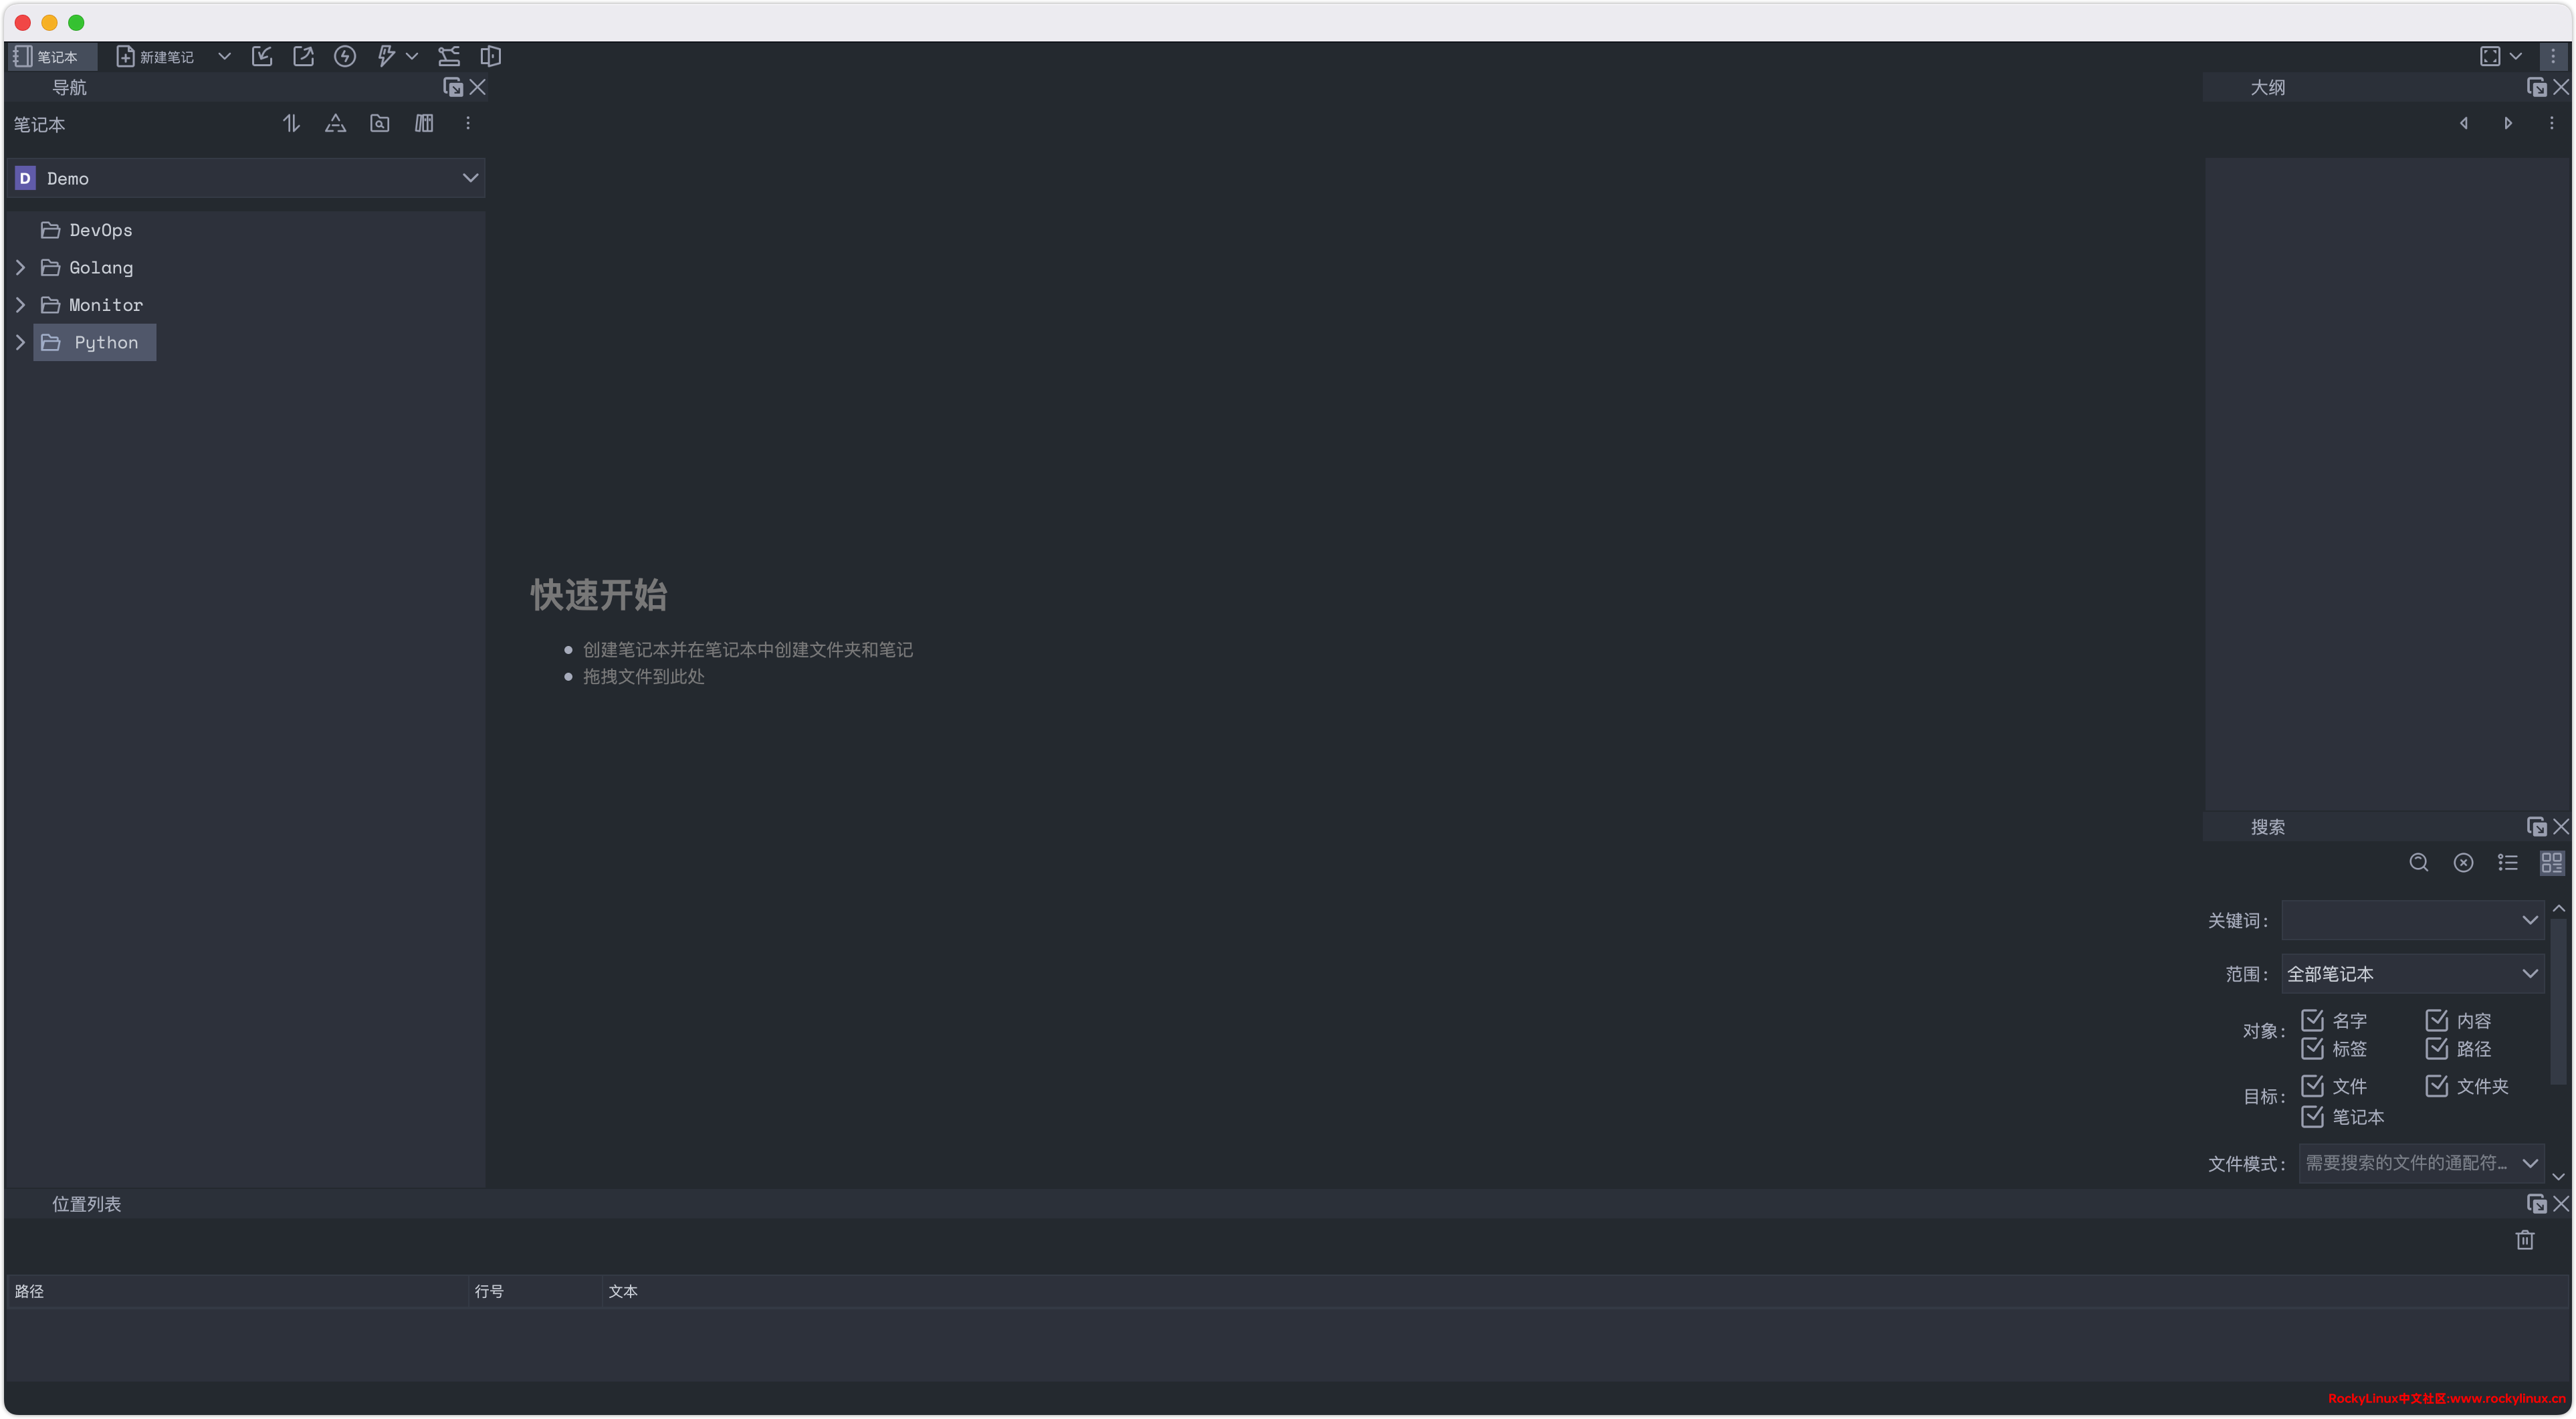Uncheck the 内容 checkbox
Screen dimensions: 2576x1419
tap(2436, 1020)
